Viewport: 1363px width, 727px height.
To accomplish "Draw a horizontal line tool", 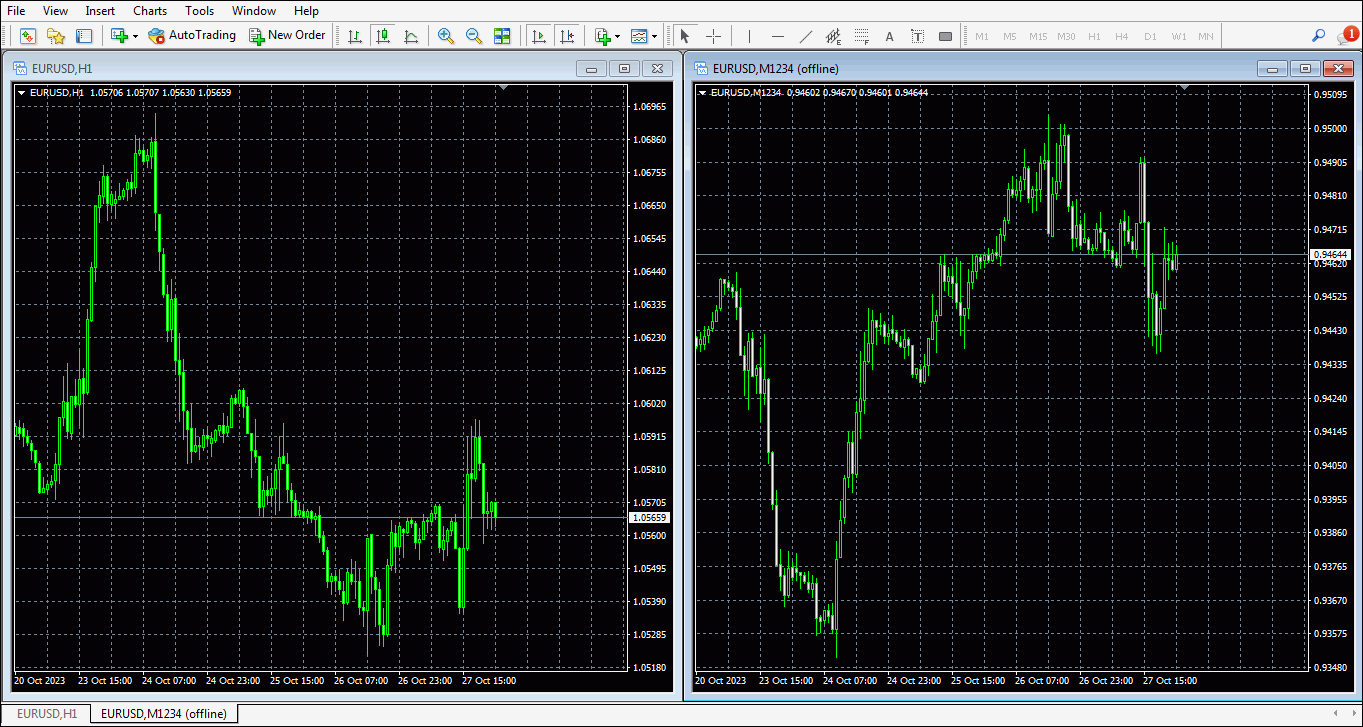I will (777, 36).
